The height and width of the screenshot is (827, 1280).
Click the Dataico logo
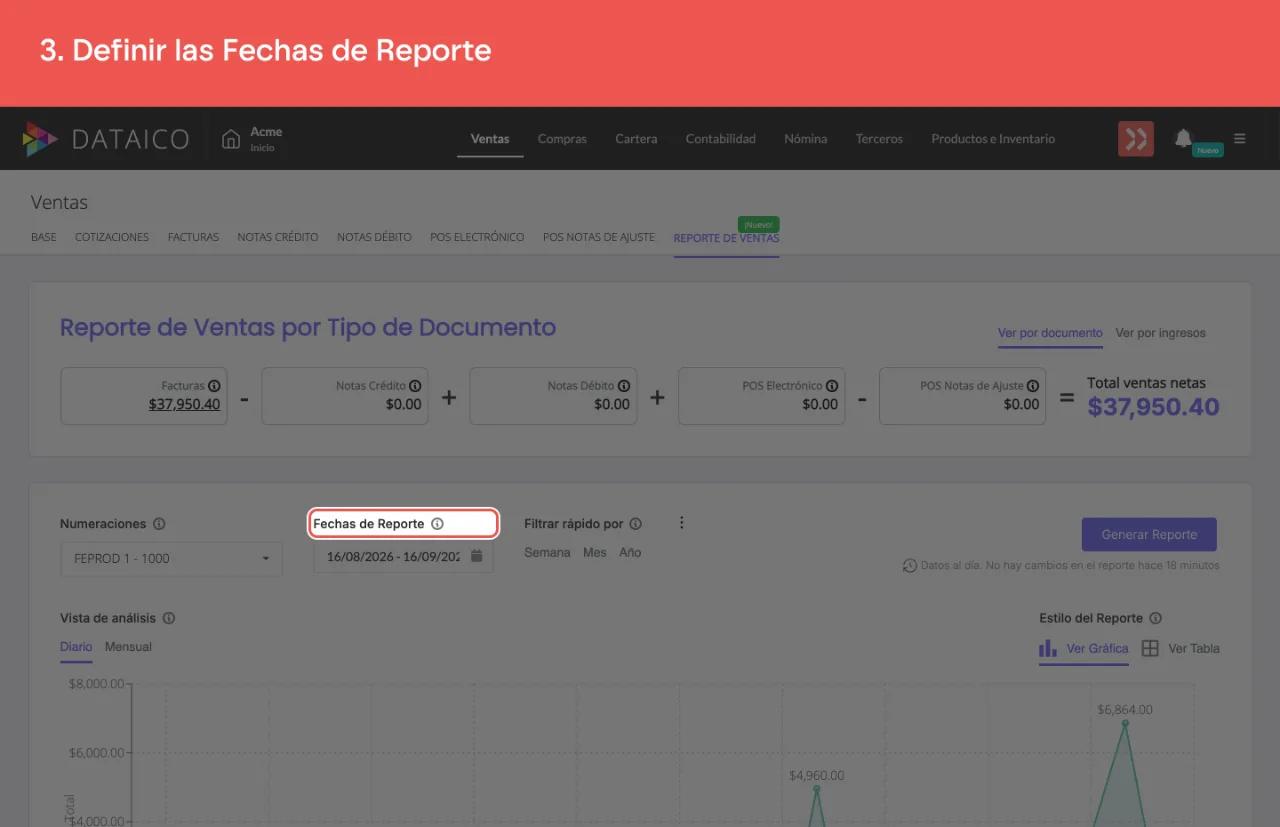tap(105, 139)
